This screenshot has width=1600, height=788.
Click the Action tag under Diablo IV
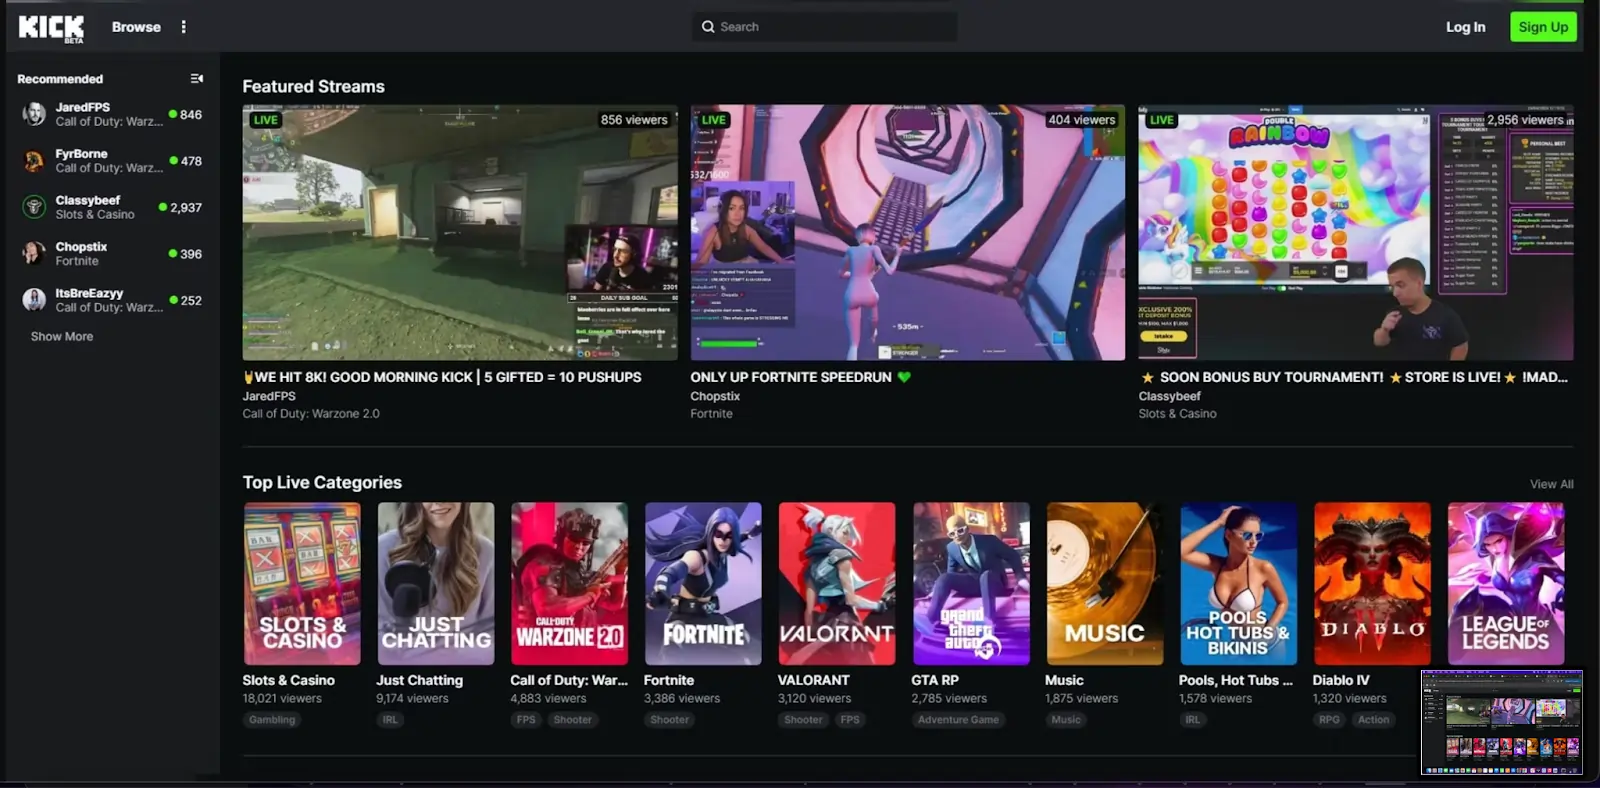(x=1373, y=720)
